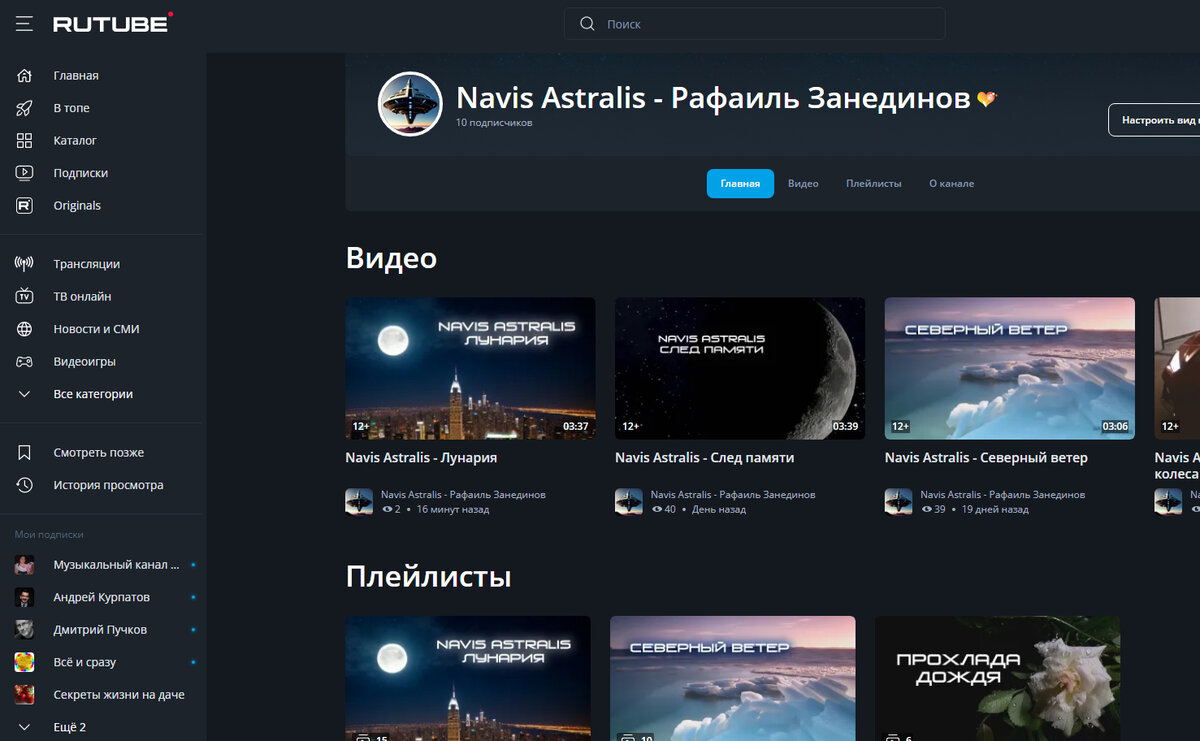
Task: Click channel avatar under Северный ветер video
Action: pos(899,502)
